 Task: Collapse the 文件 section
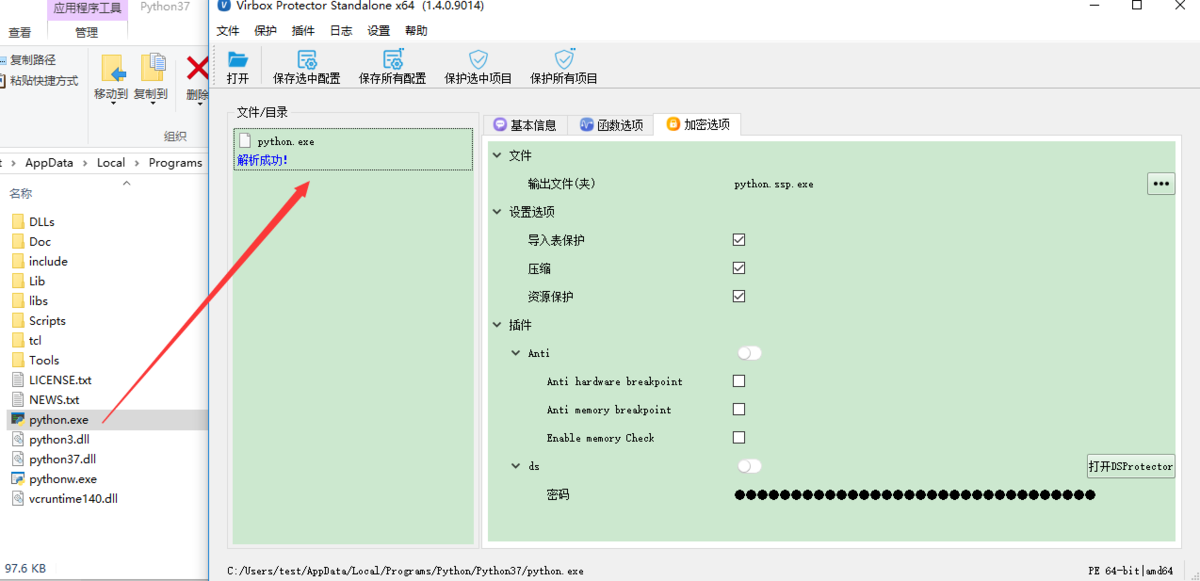pyautogui.click(x=497, y=156)
